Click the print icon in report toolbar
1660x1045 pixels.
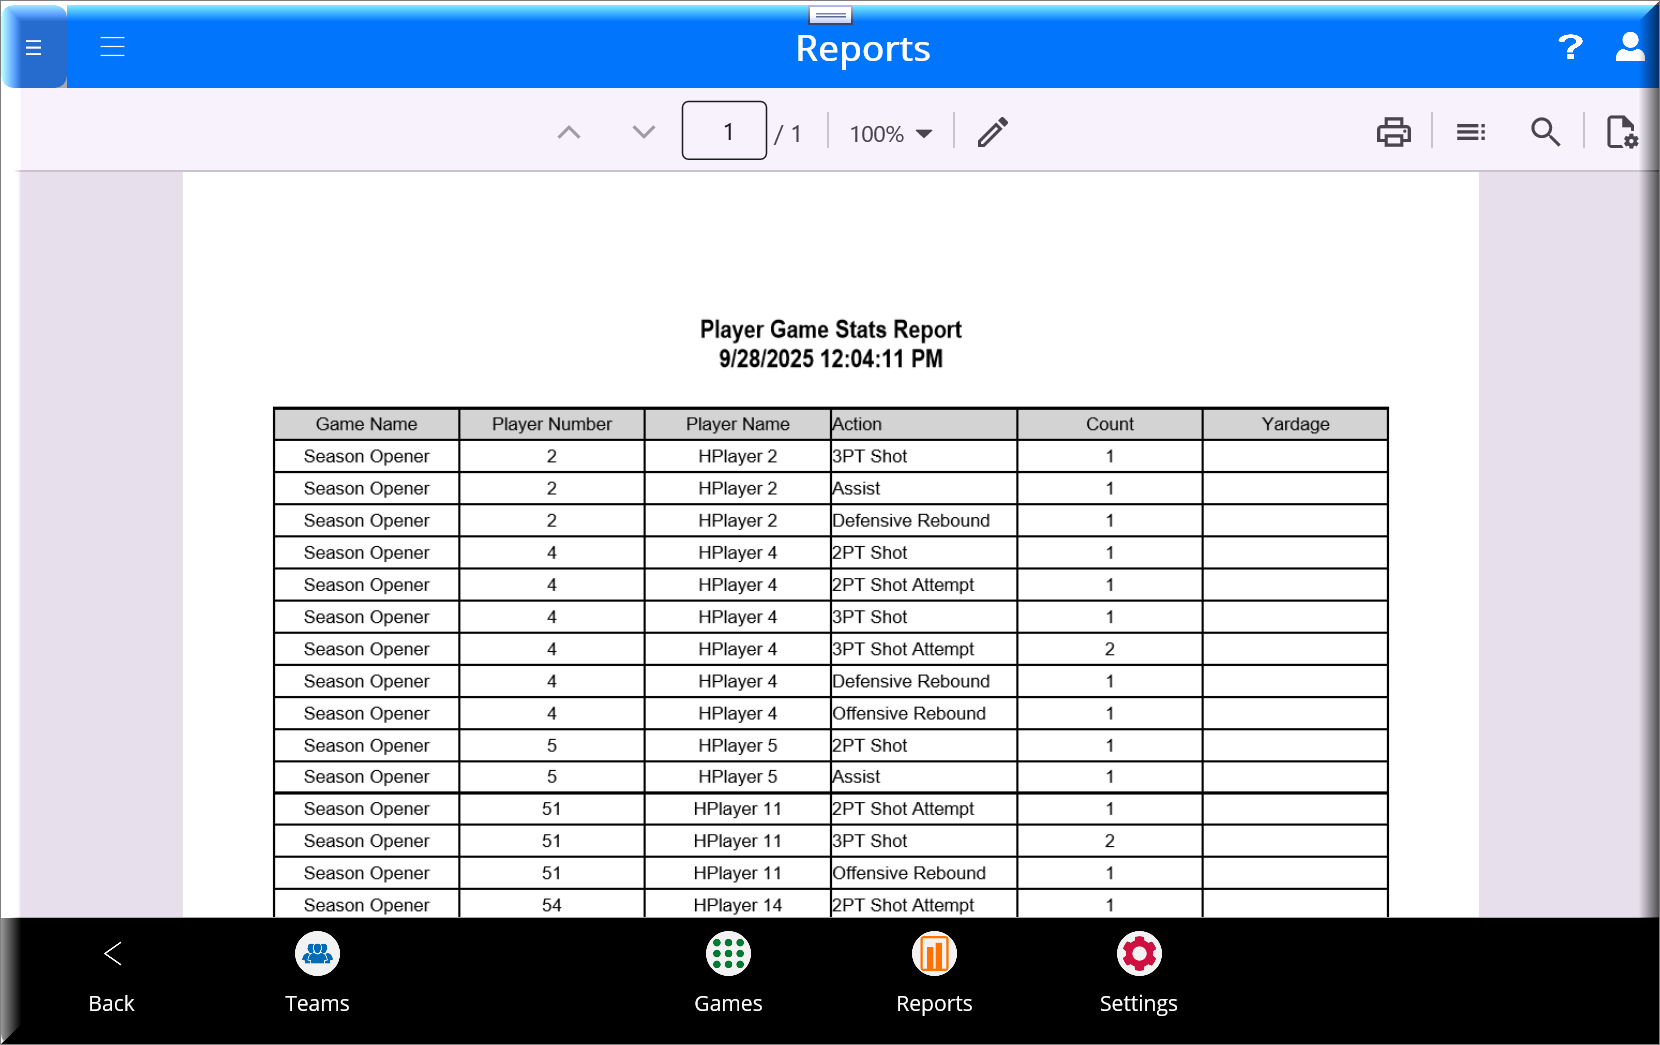1393,132
